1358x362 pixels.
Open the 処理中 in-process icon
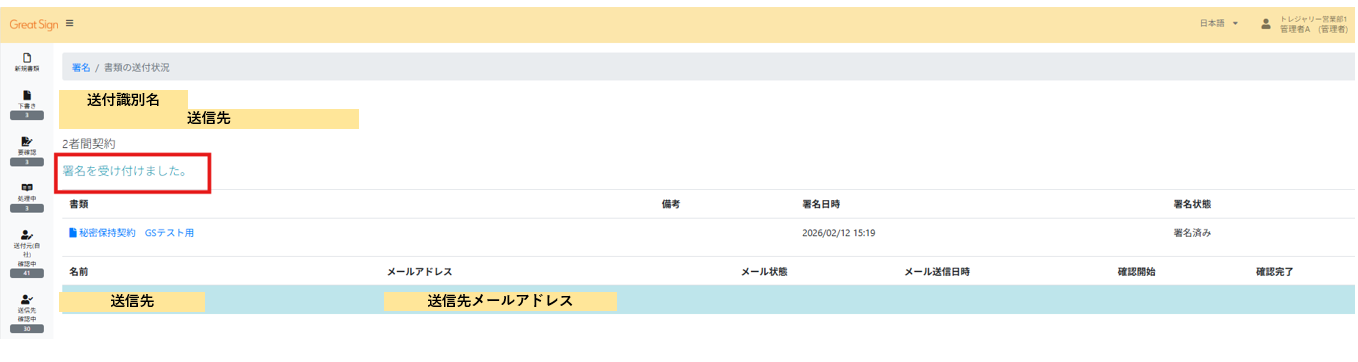[27, 187]
